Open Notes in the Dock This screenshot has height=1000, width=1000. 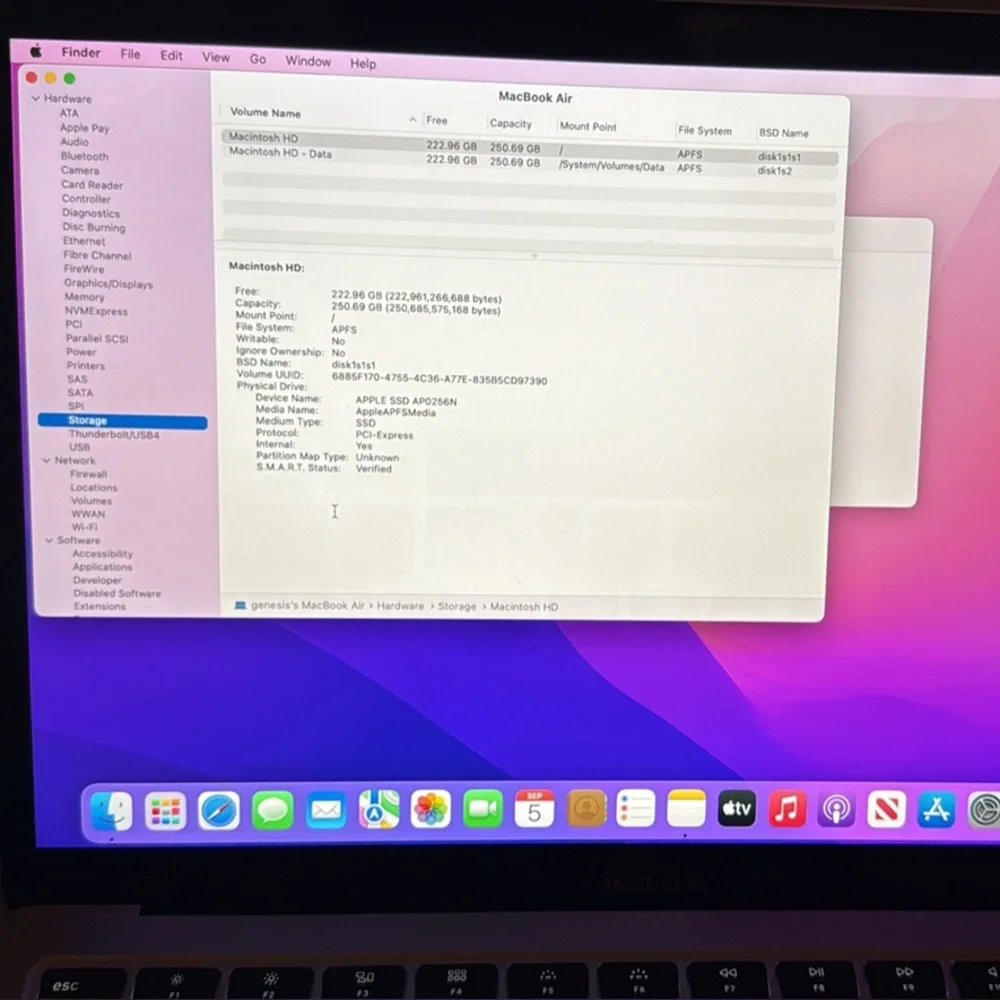[x=686, y=808]
